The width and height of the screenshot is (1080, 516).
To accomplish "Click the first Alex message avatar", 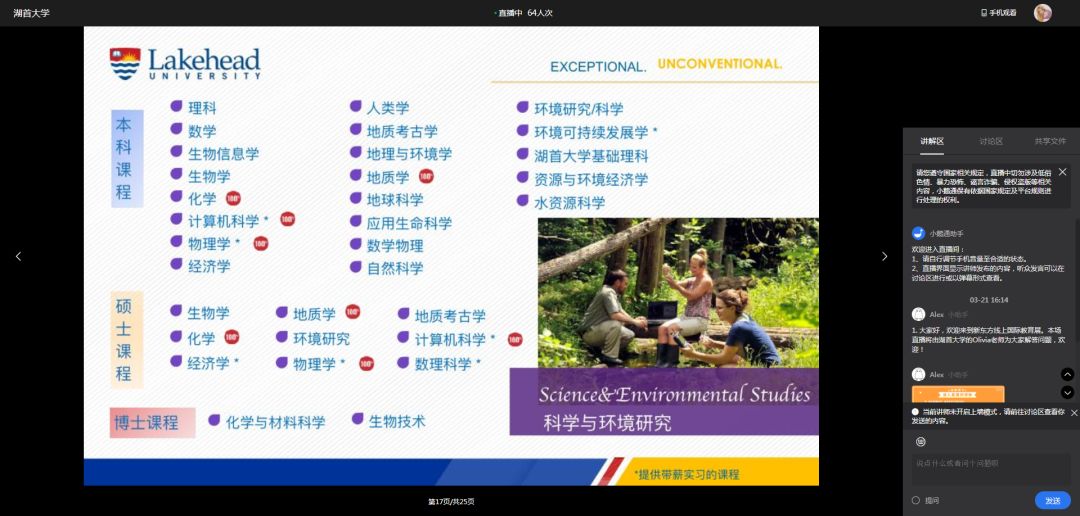I will pos(918,314).
